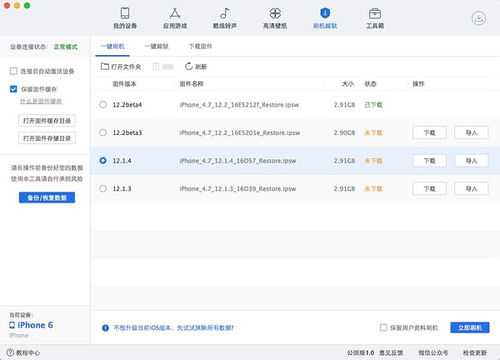The height and width of the screenshot is (360, 500).
Task: Open the My Device phone icon
Action: tap(125, 13)
